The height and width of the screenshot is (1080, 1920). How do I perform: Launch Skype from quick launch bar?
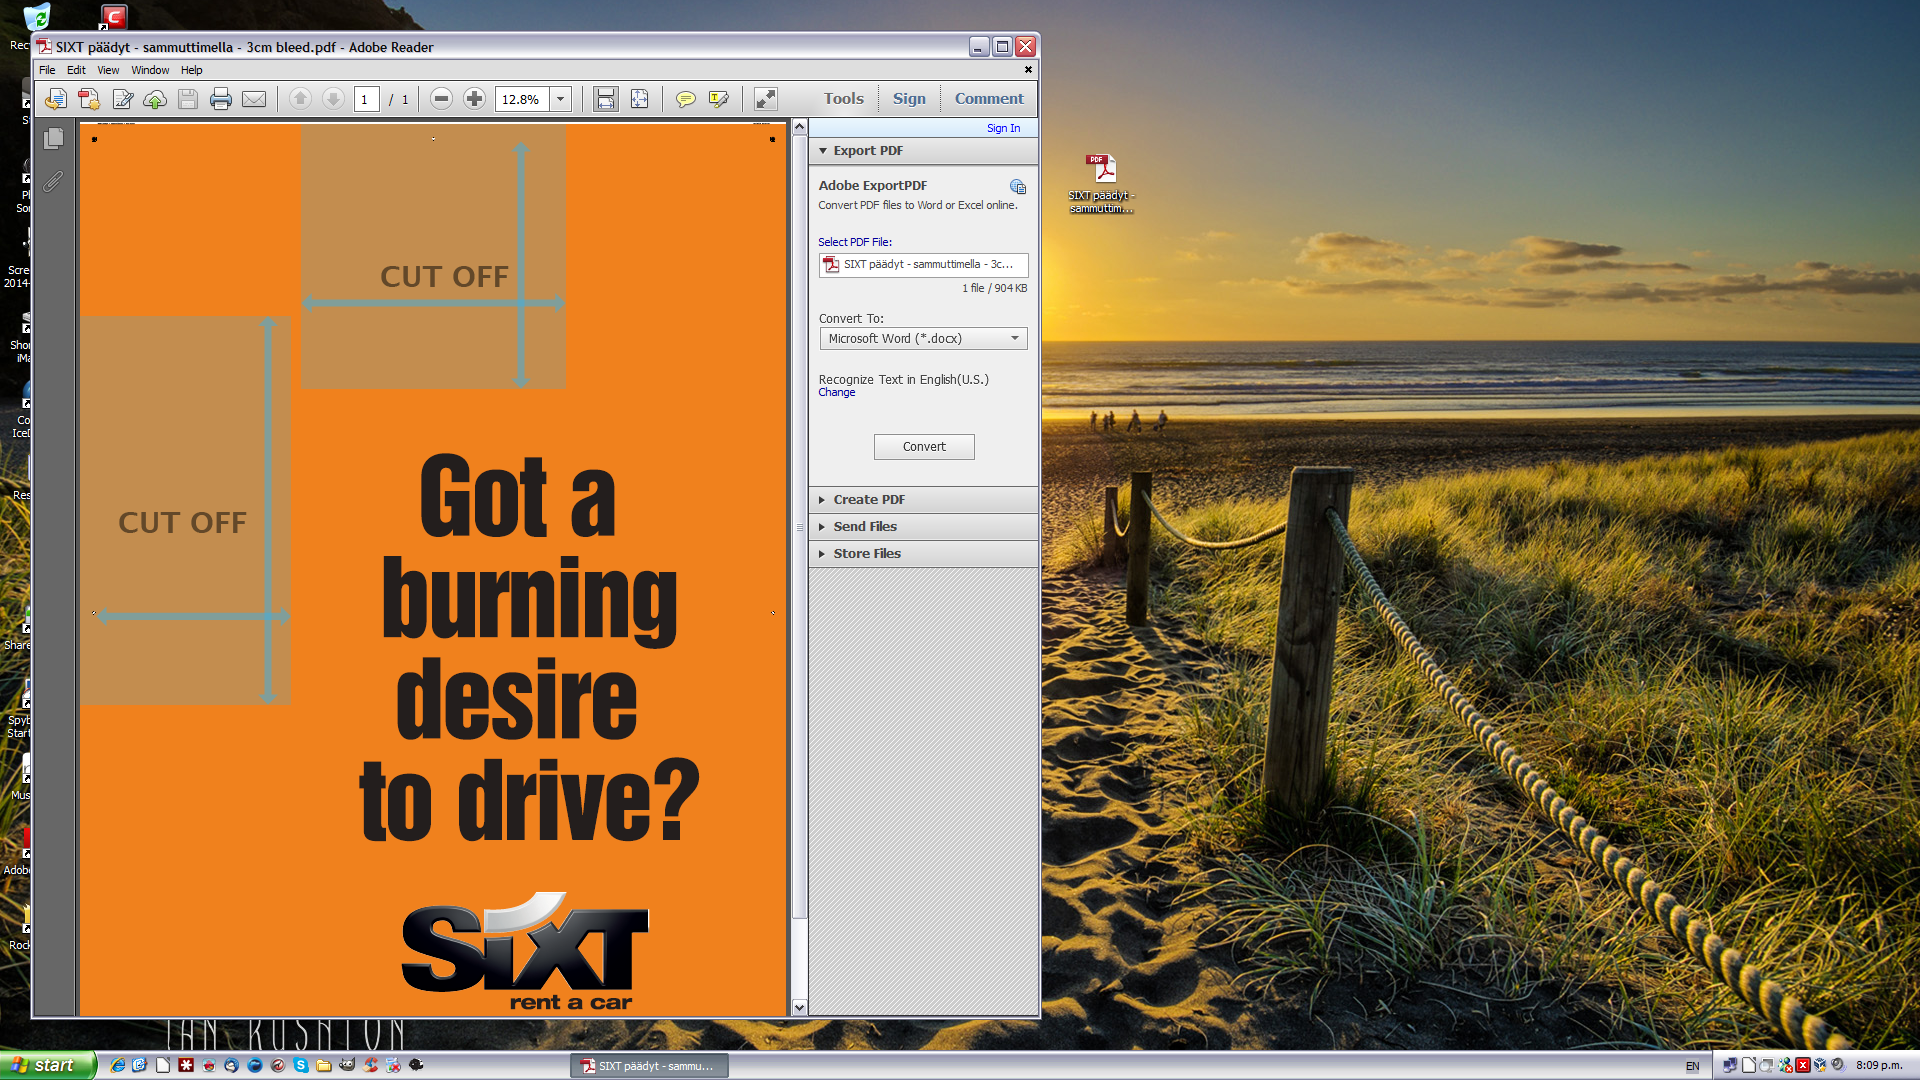click(301, 1066)
